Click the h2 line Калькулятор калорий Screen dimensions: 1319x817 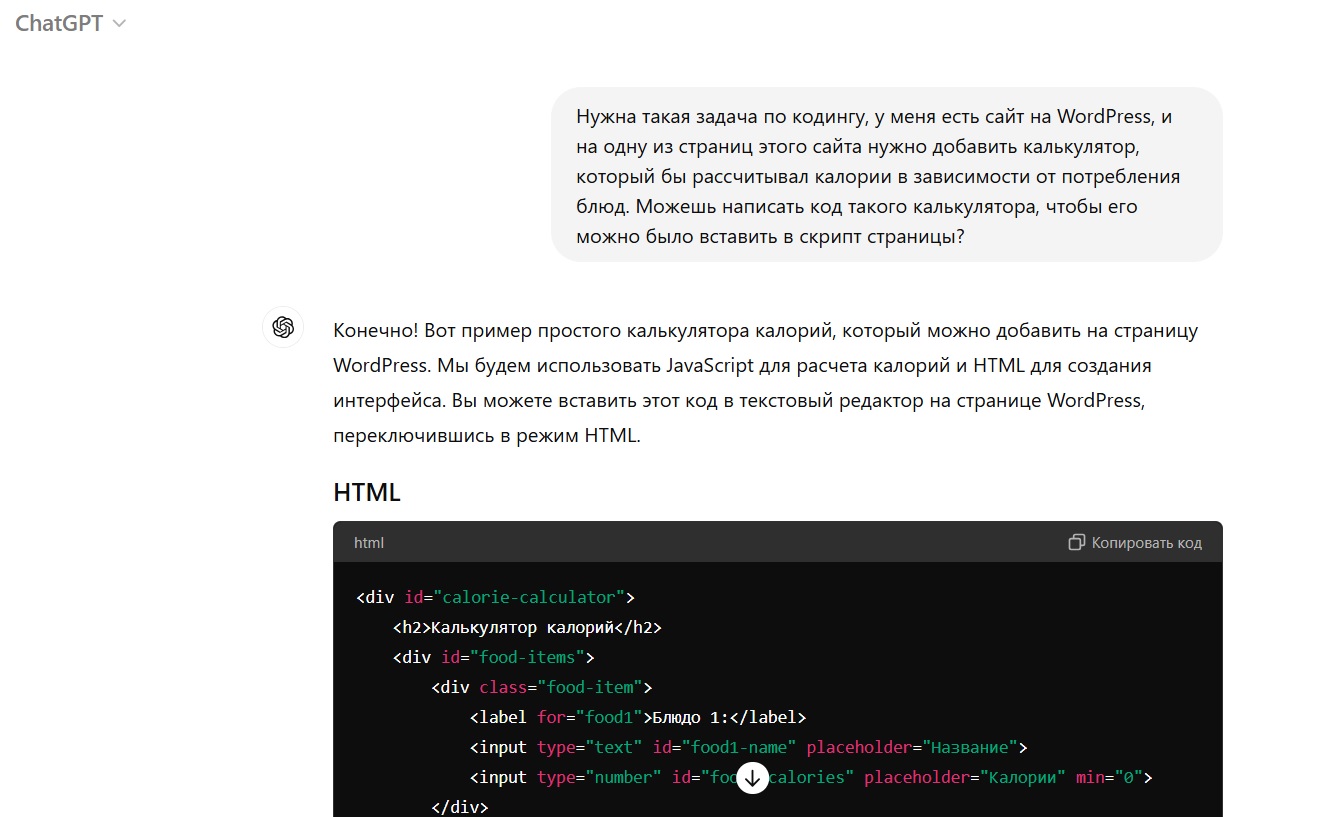click(x=528, y=627)
